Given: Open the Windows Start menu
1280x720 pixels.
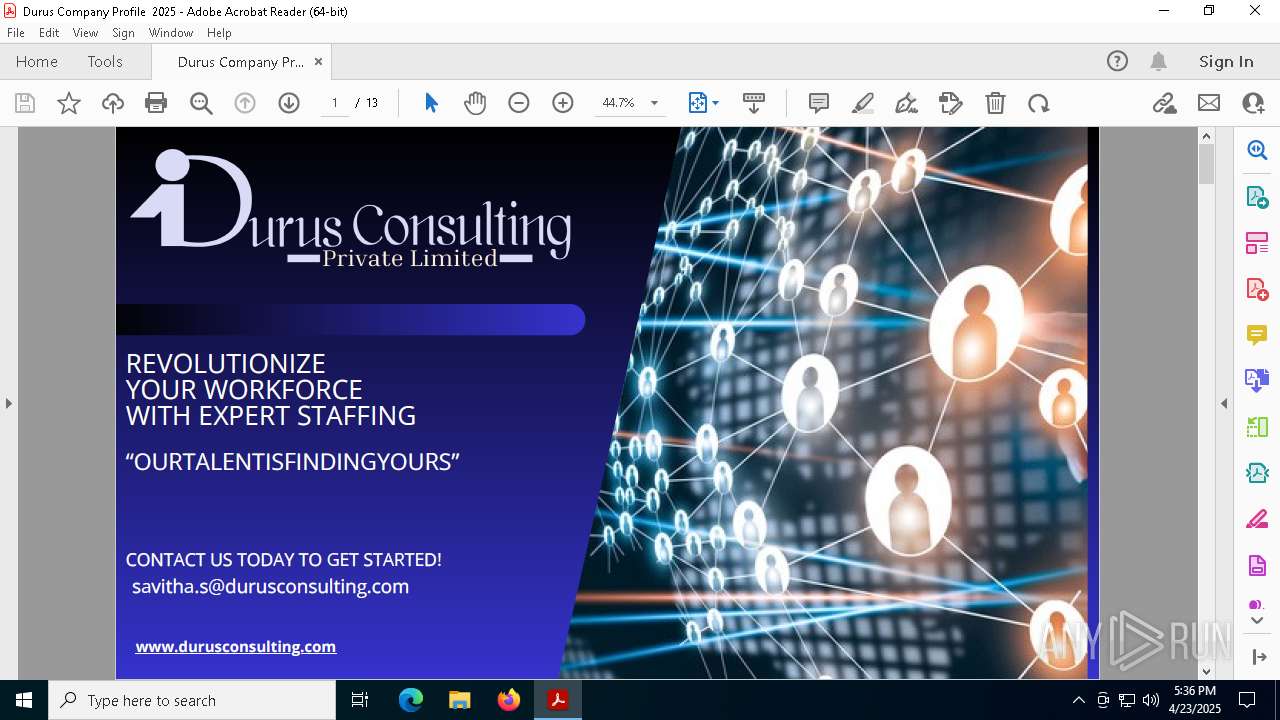Looking at the screenshot, I should coord(24,700).
